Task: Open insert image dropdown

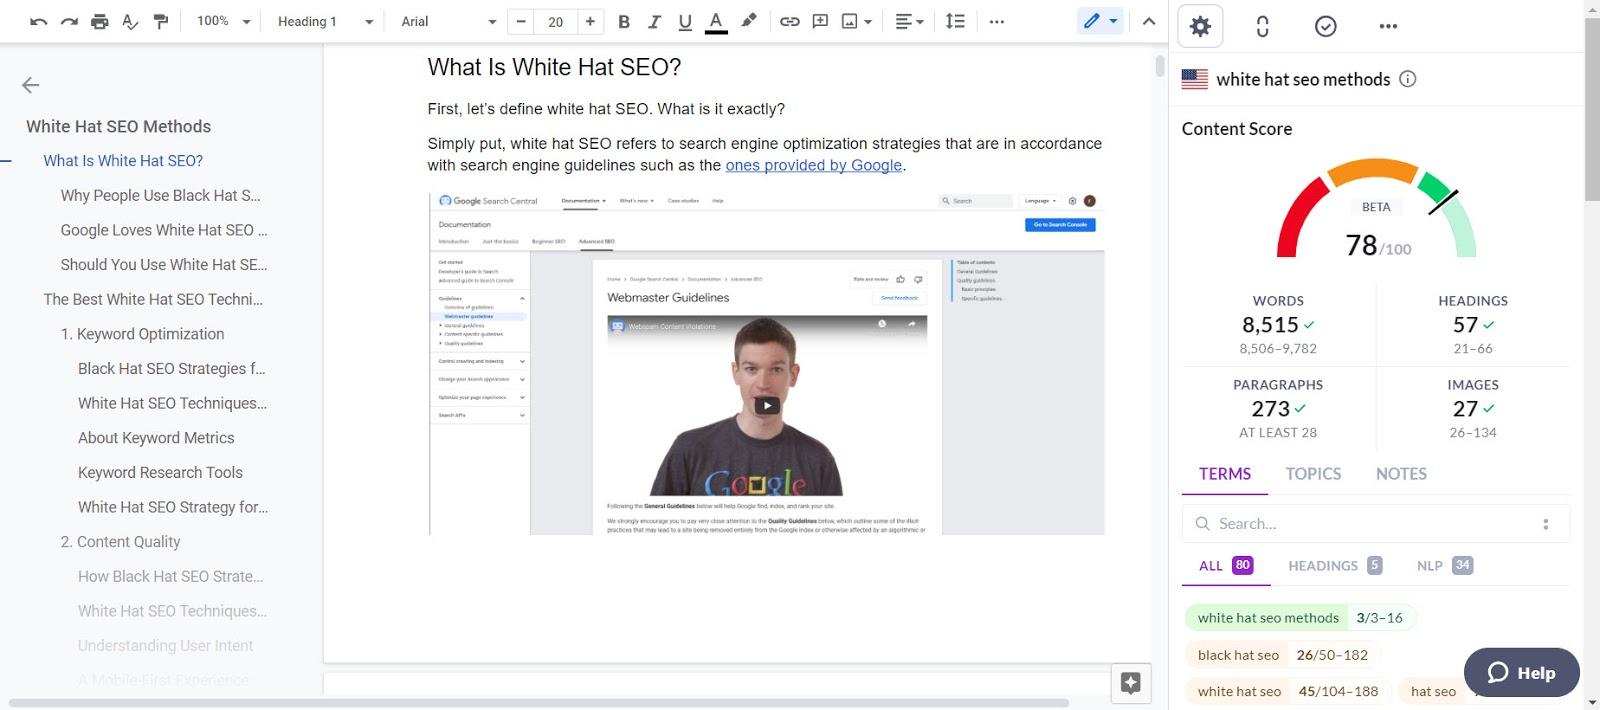Action: point(857,21)
